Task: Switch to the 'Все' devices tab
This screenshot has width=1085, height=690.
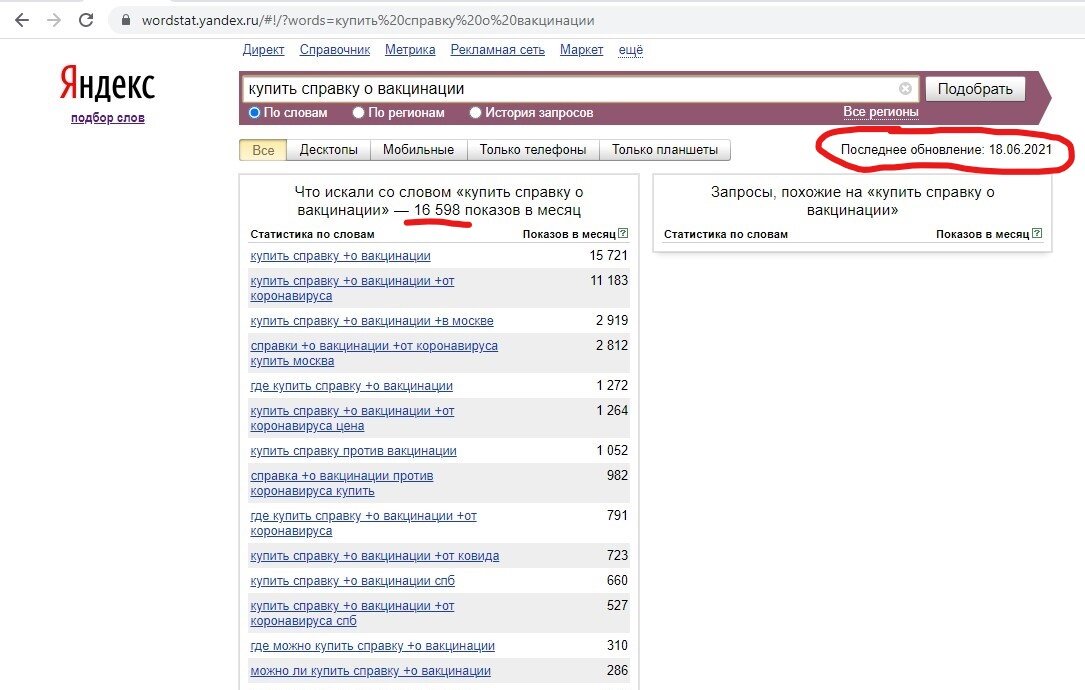Action: click(263, 150)
